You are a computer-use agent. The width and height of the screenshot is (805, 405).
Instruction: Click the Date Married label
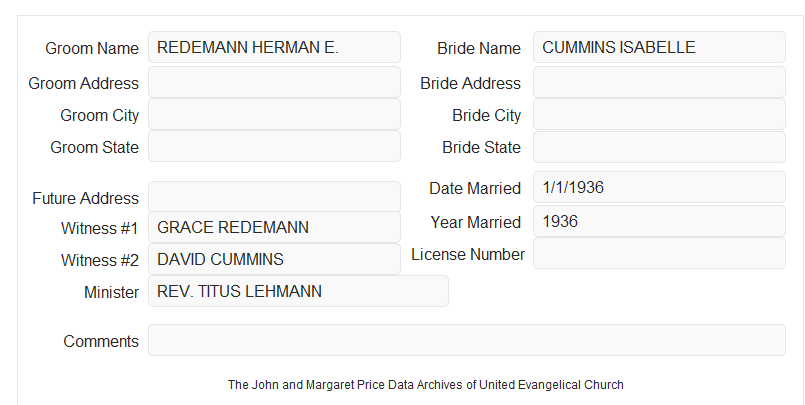[x=475, y=188]
